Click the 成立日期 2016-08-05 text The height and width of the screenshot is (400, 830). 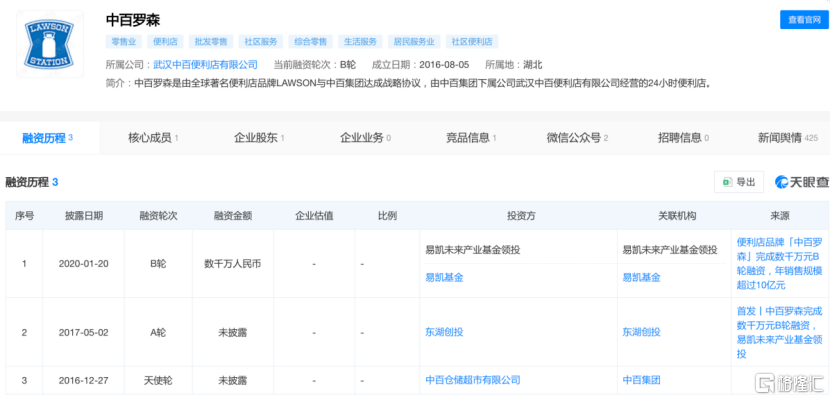click(x=420, y=65)
